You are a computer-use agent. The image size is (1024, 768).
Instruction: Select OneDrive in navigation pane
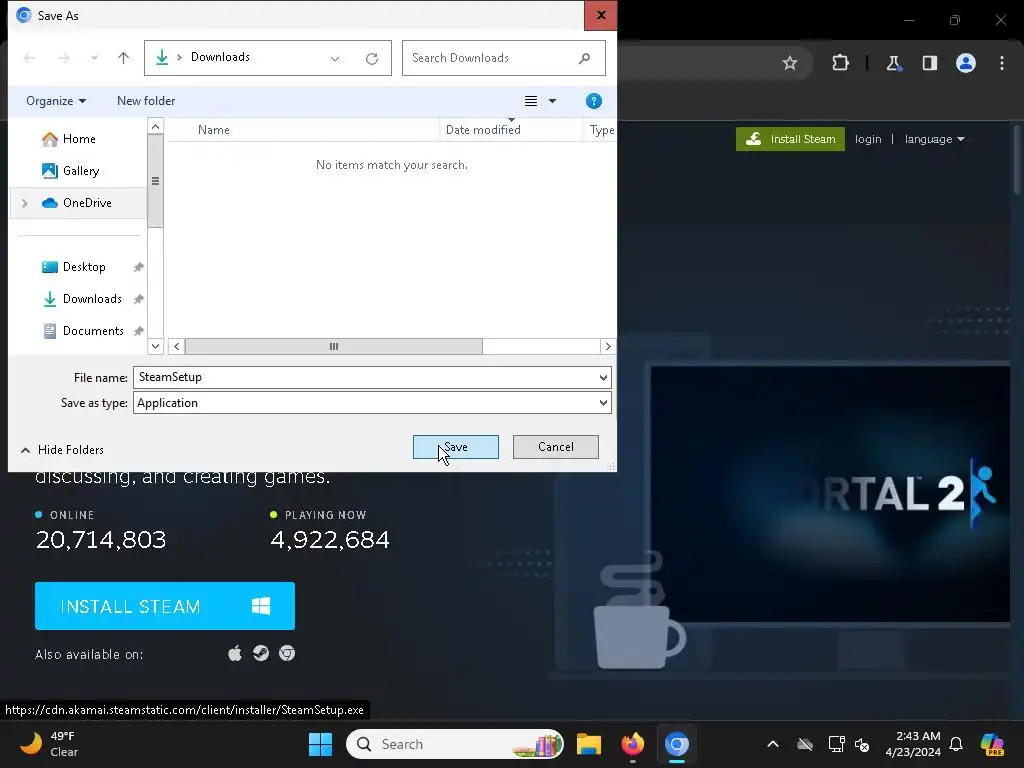tap(87, 203)
